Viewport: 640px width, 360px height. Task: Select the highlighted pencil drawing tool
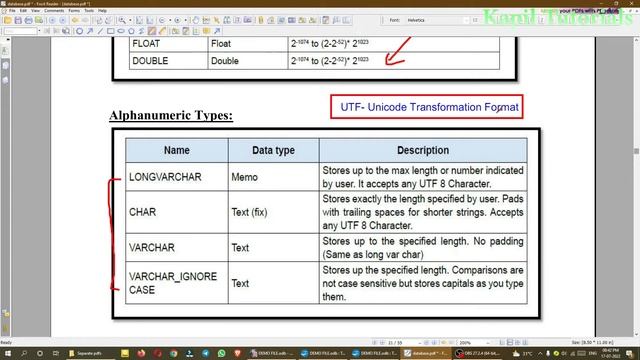[152, 31]
